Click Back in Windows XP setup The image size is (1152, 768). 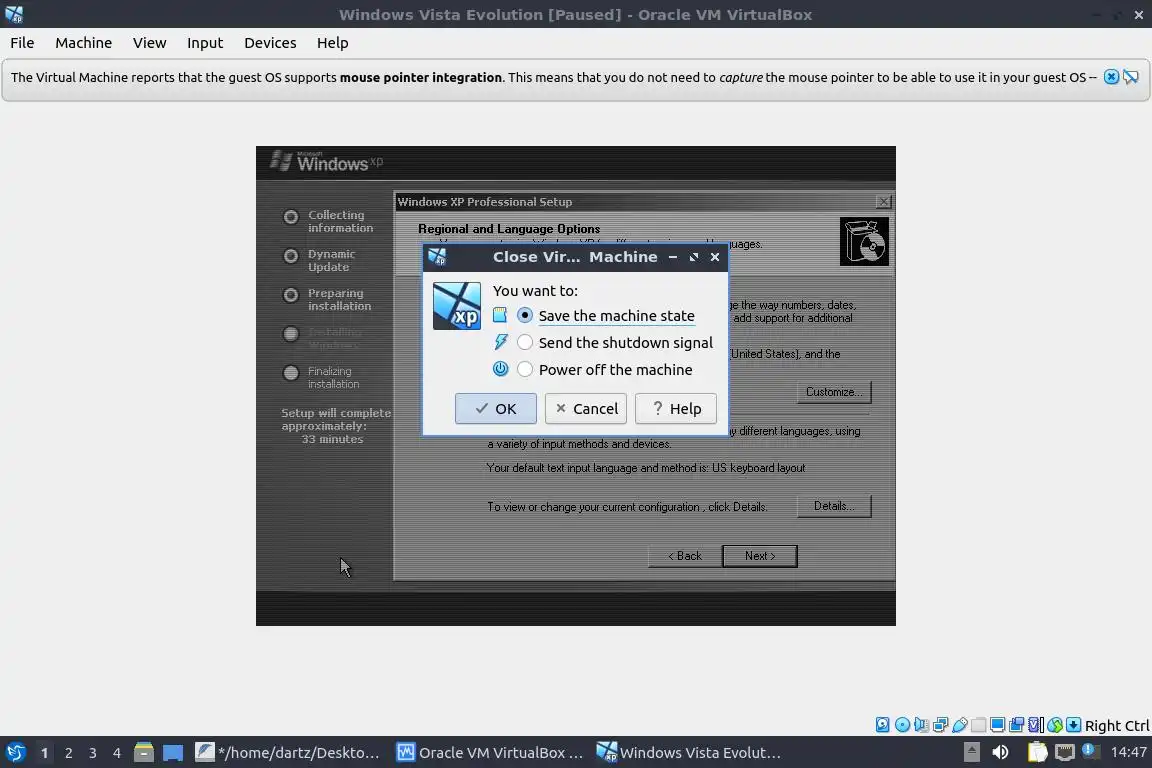685,556
